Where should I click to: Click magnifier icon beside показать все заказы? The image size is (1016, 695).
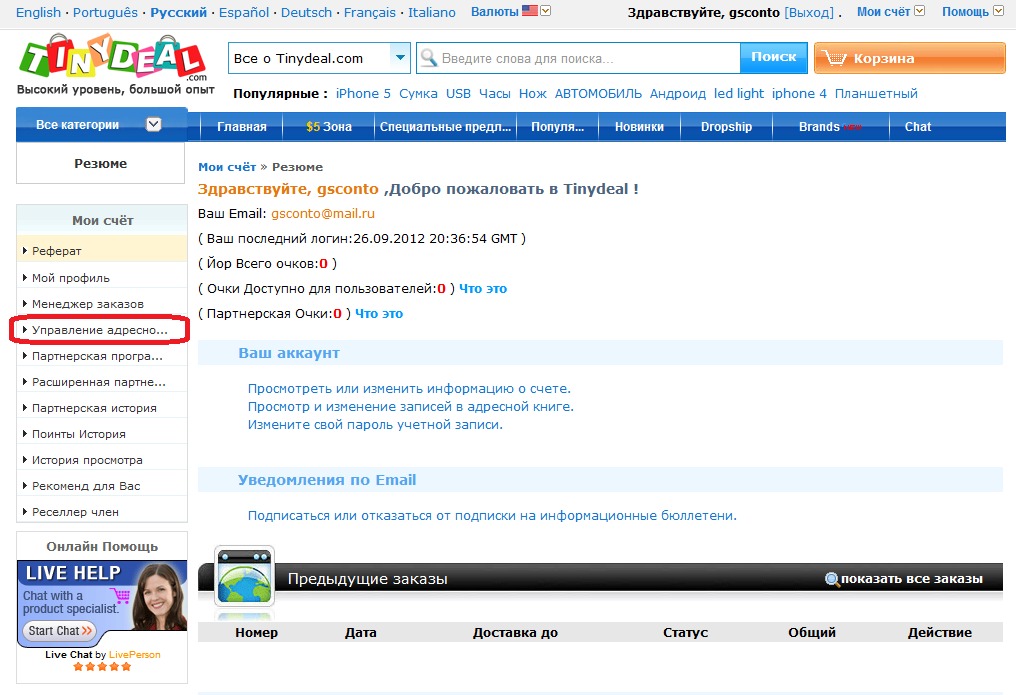click(831, 579)
